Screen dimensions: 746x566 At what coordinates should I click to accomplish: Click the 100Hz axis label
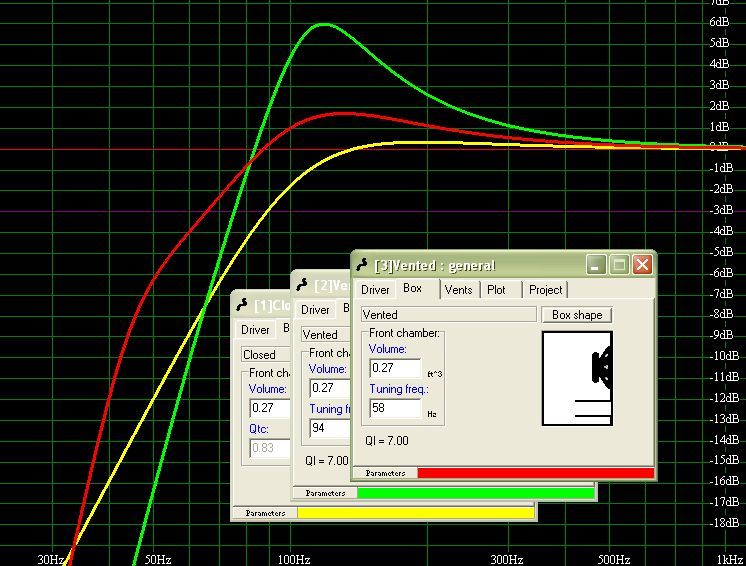coord(294,559)
